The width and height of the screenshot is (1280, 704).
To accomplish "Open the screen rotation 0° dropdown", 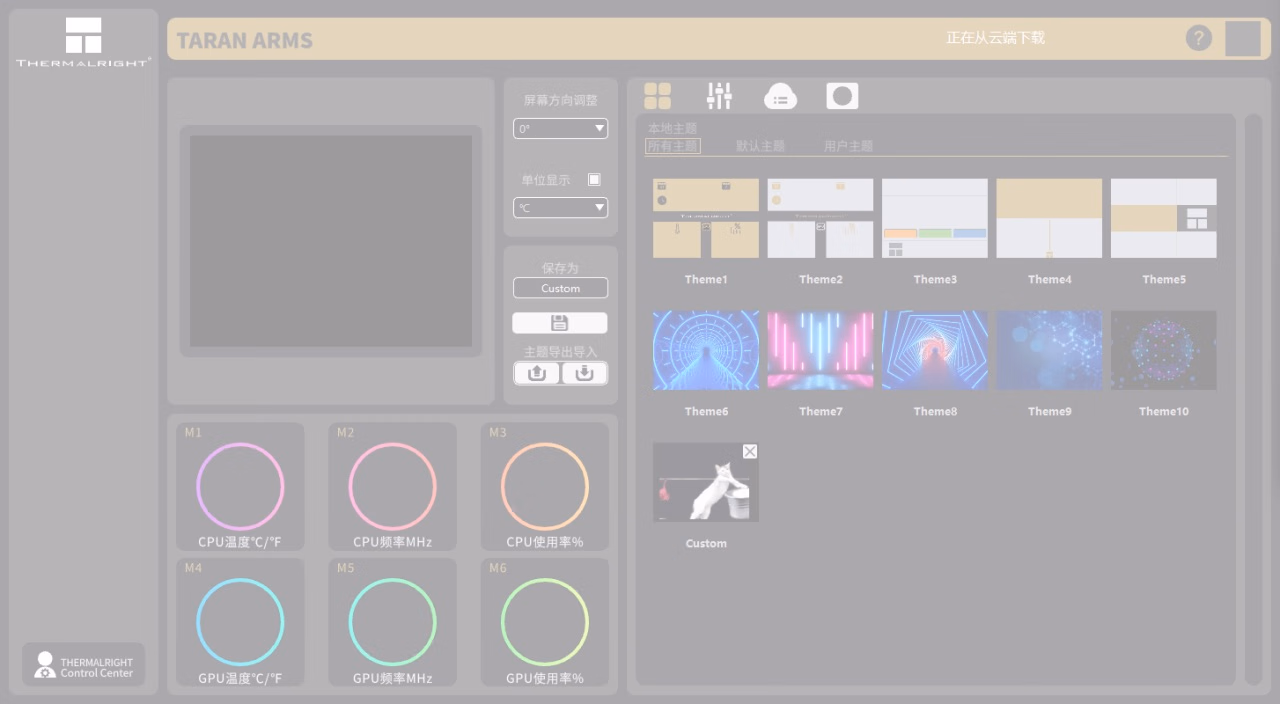I will 560,129.
